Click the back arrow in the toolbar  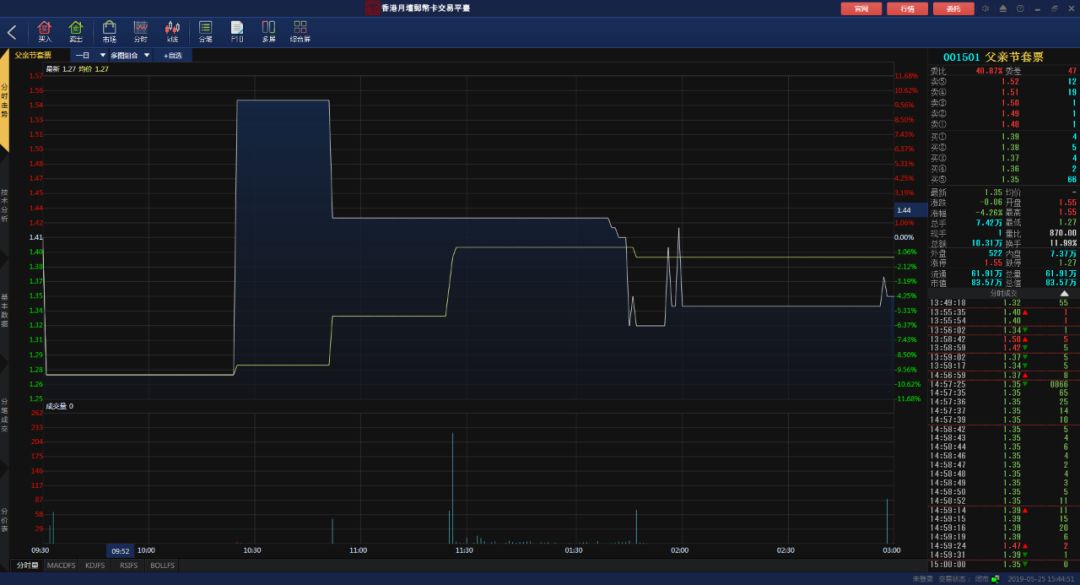pyautogui.click(x=12, y=32)
